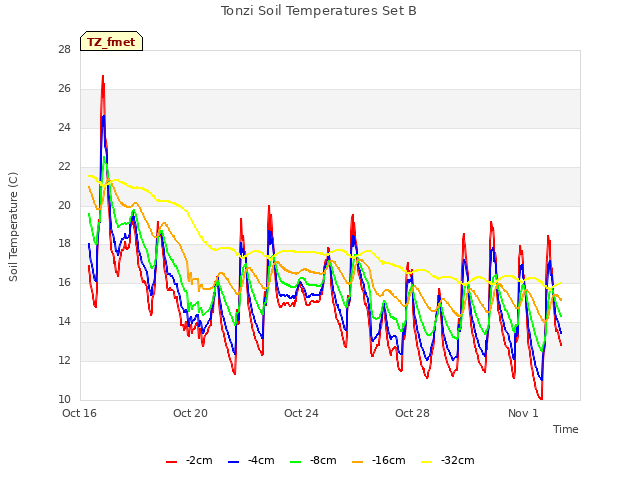The height and width of the screenshot is (480, 640).
Task: Click the 26 y-axis tick label
Action: pyautogui.click(x=64, y=89)
